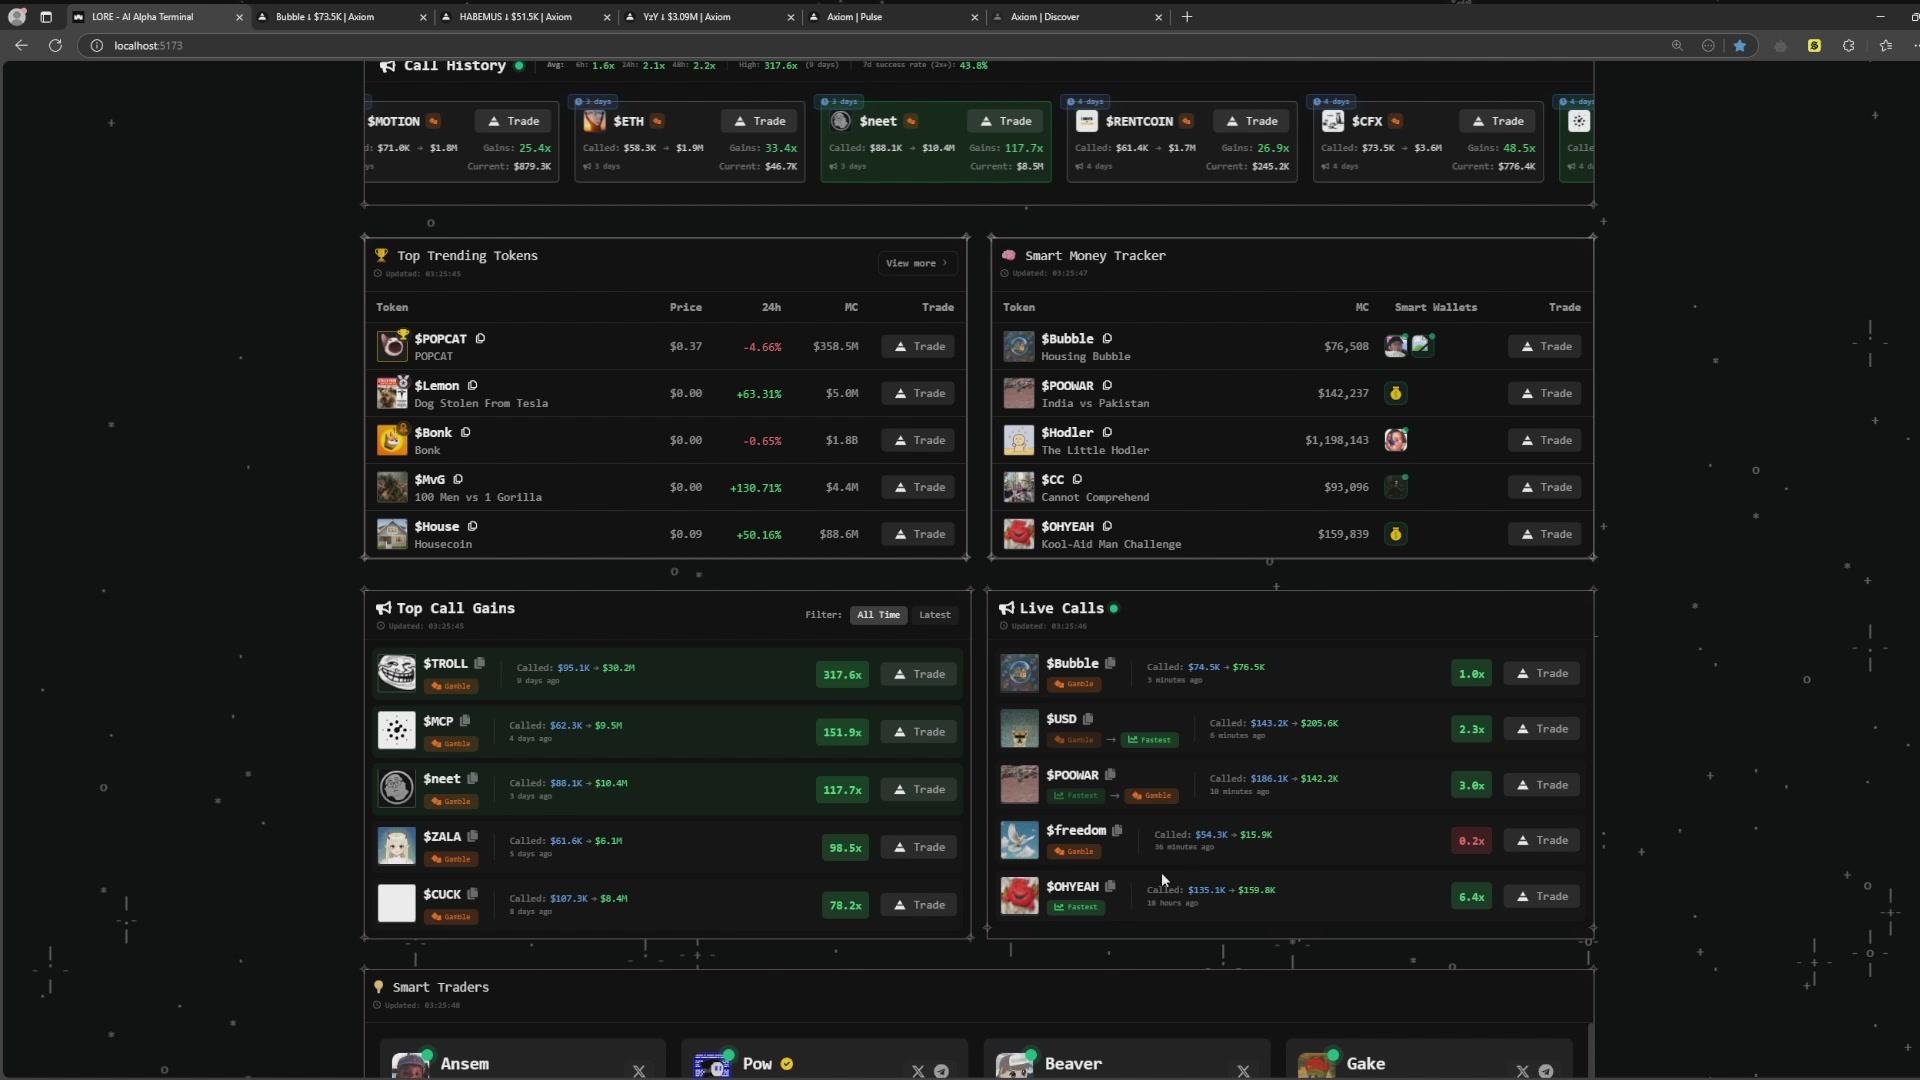This screenshot has height=1080, width=1920.
Task: Open browser zoom magnifier icon
Action: (x=1677, y=45)
